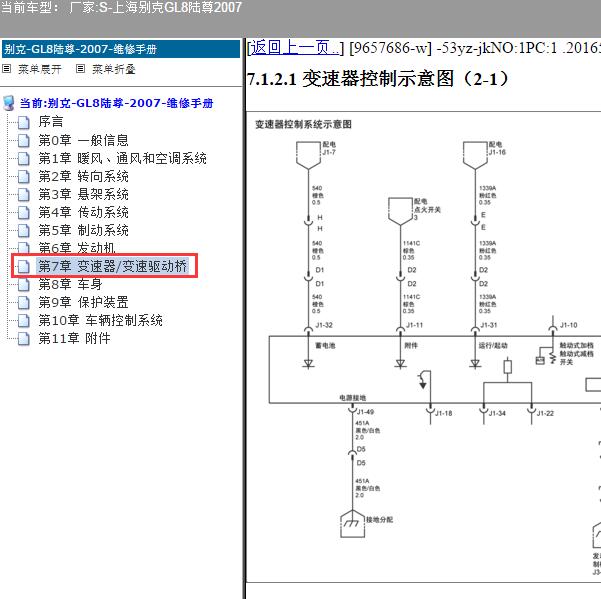Open 第1章 暖风、通风和空调系统

[x=122, y=158]
